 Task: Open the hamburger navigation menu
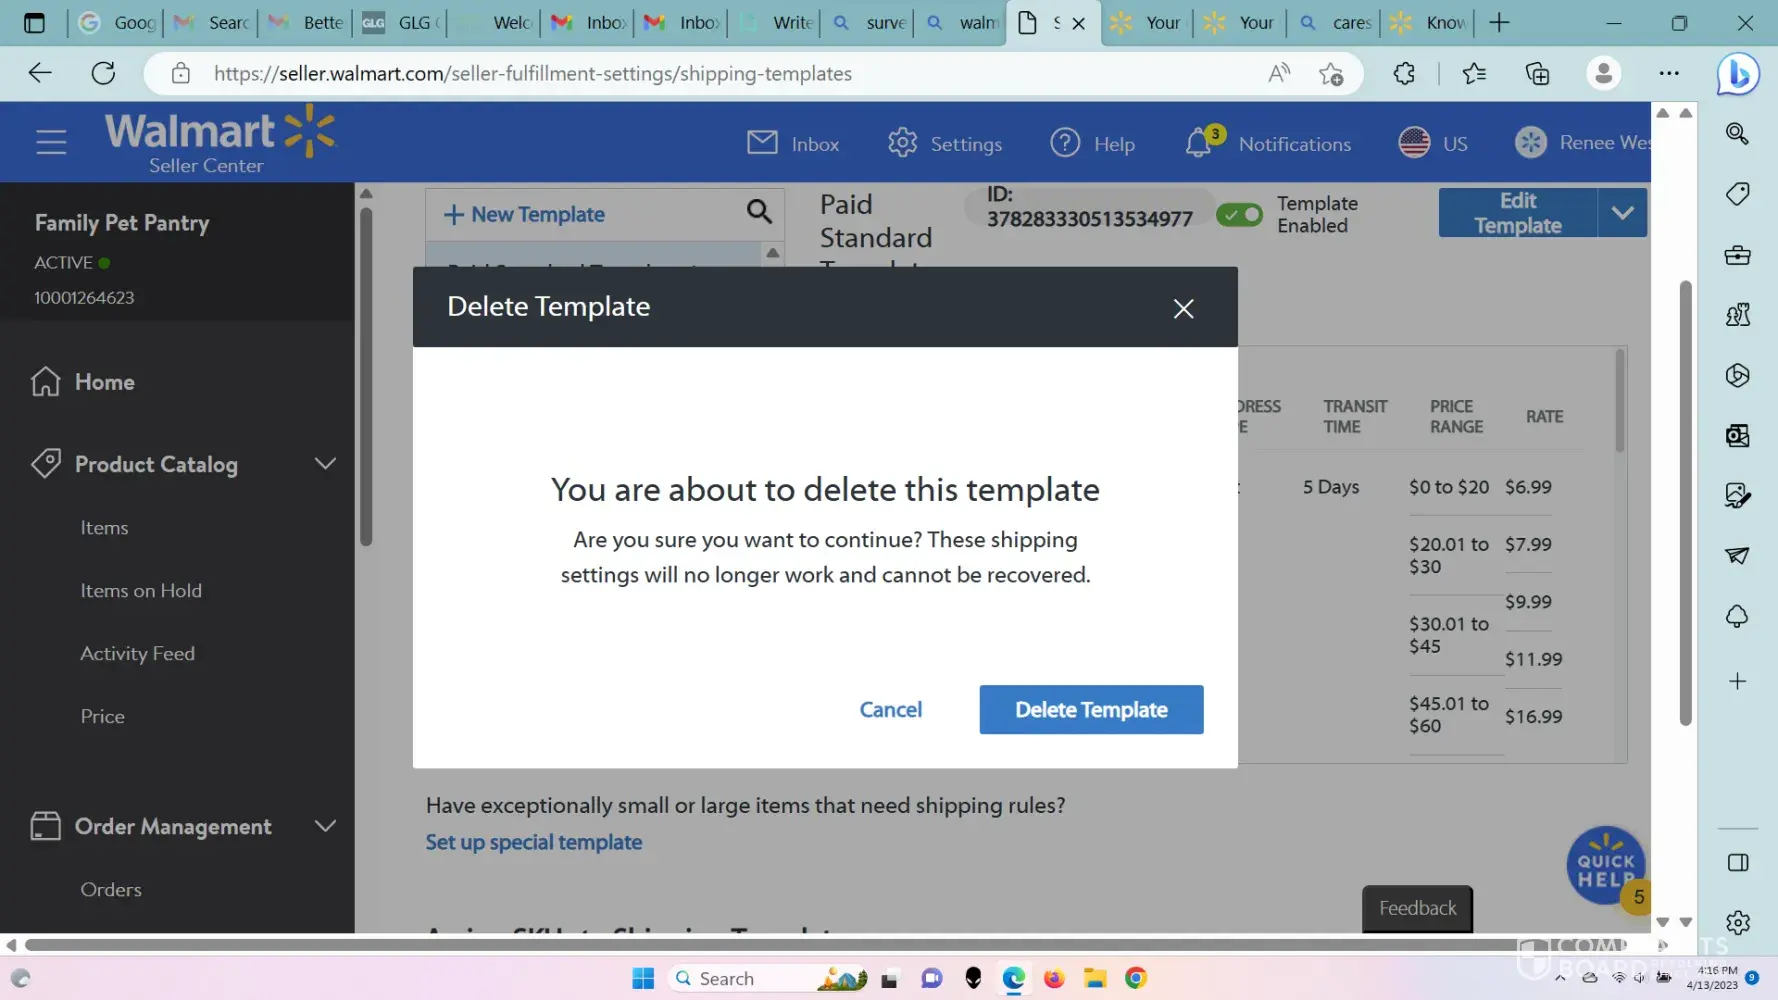tap(51, 142)
